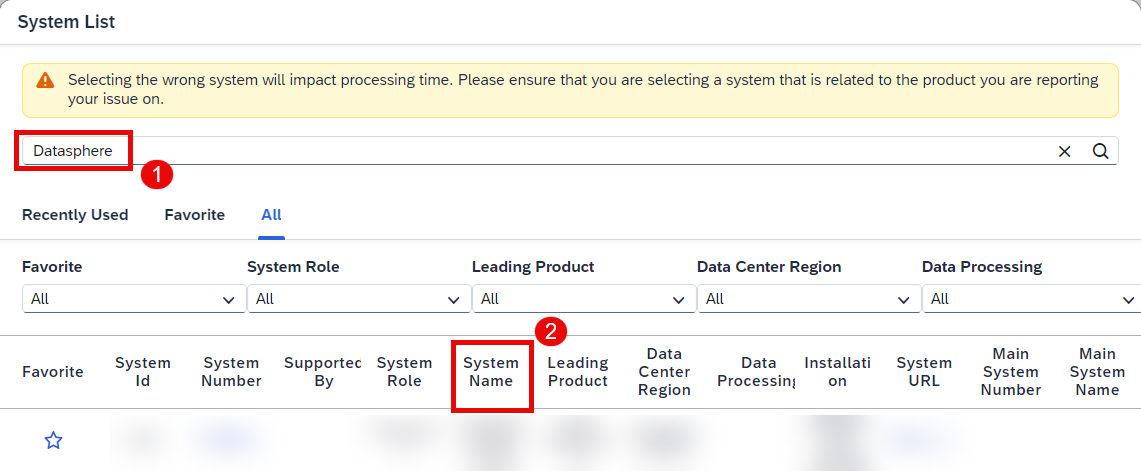Click the magnifier search icon
Viewport: 1141px width, 471px height.
[1101, 151]
